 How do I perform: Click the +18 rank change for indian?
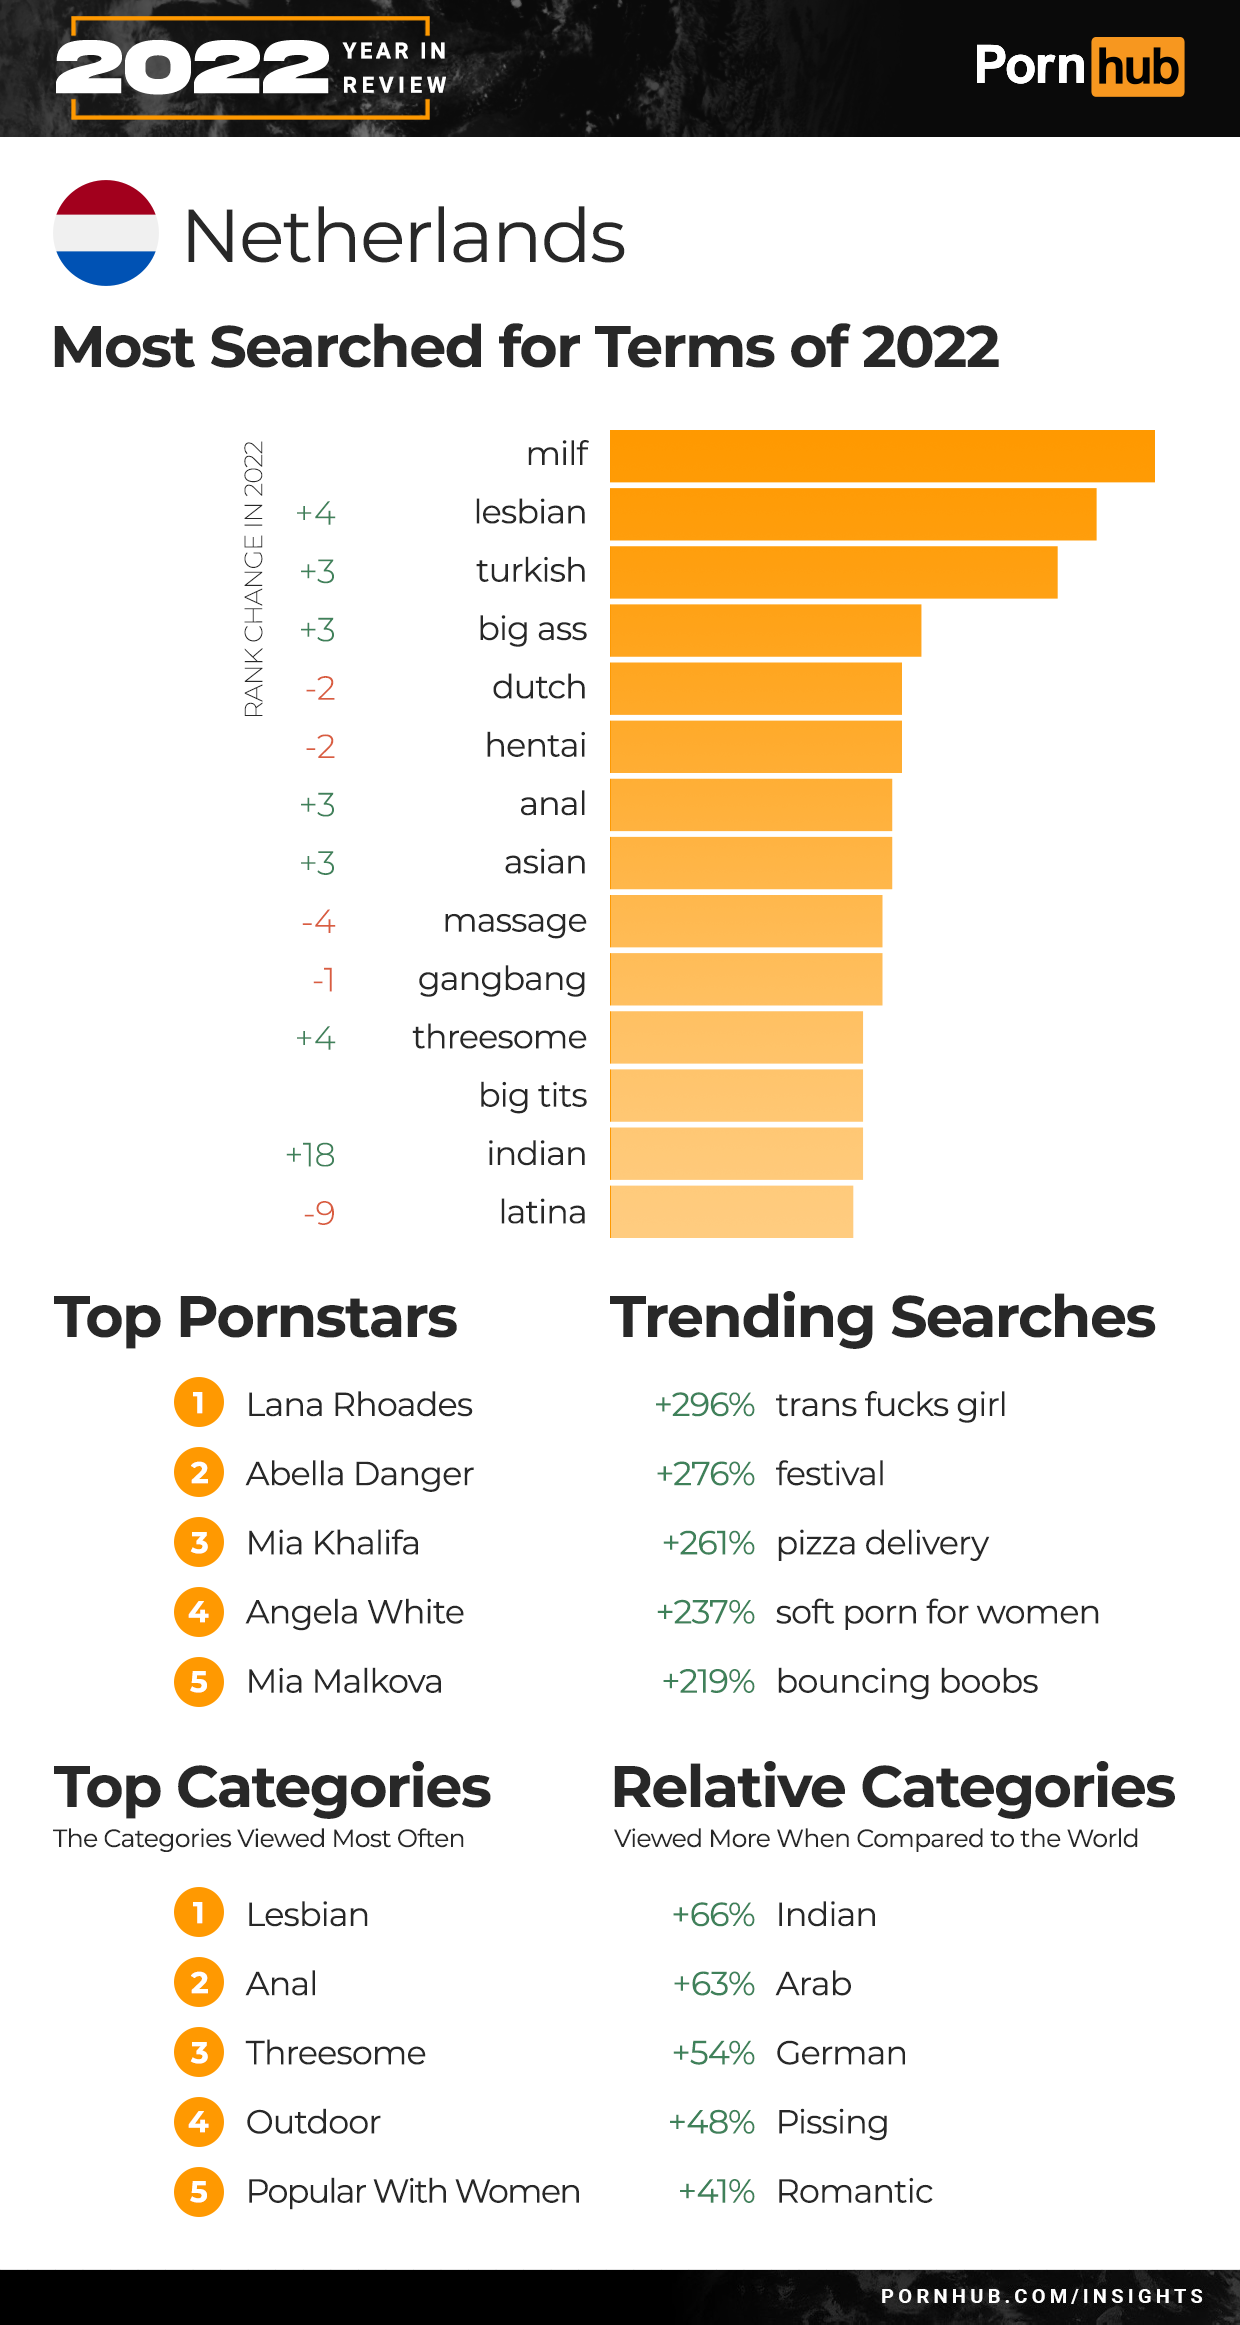310,1155
